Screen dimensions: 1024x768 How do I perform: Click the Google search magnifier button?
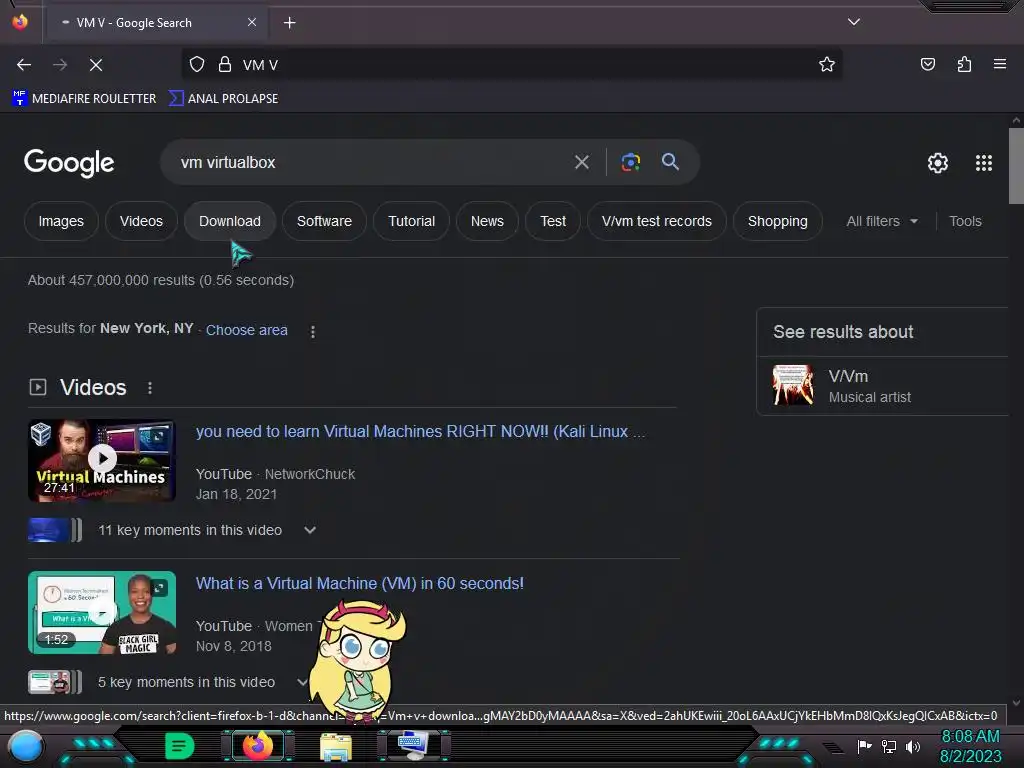tap(670, 162)
